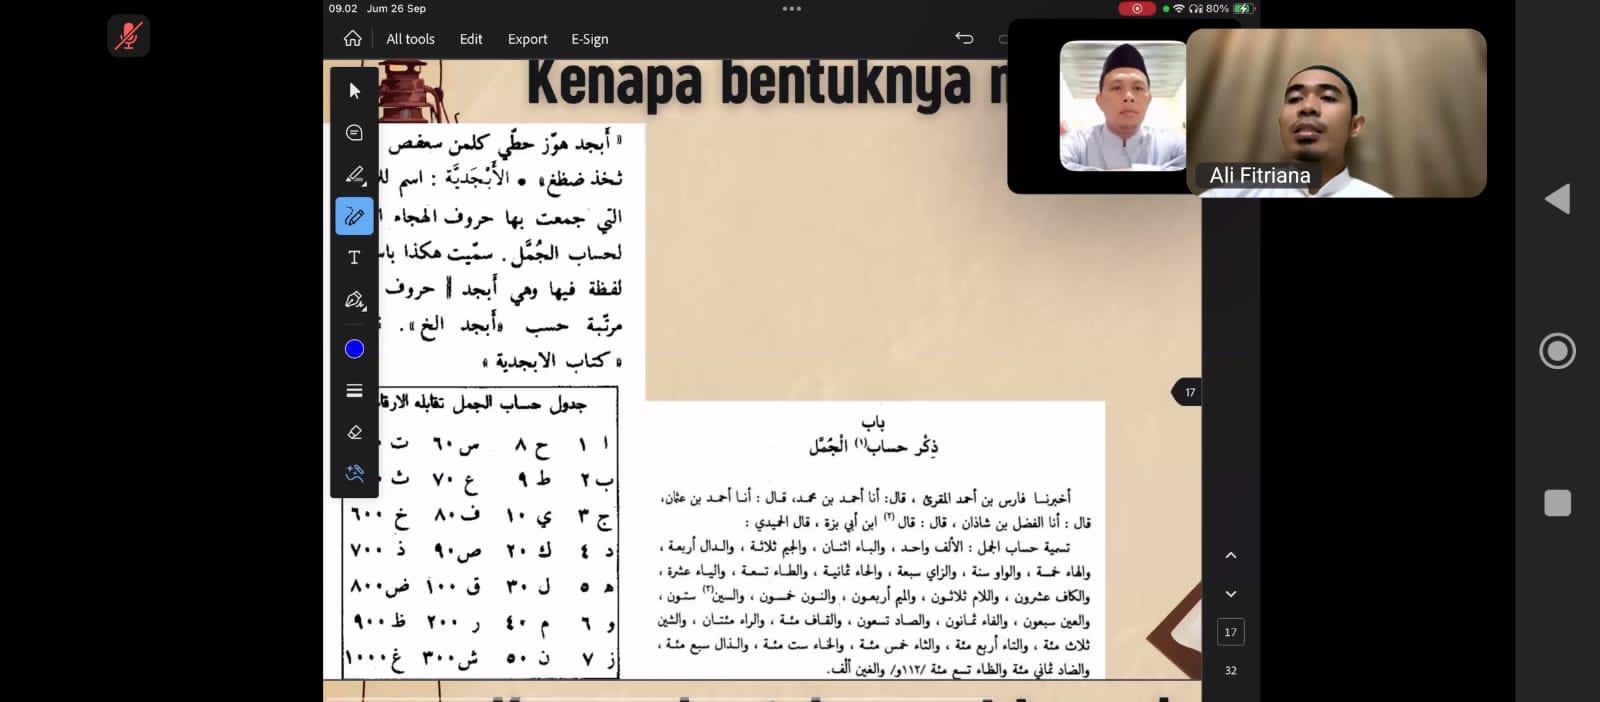
Task: Click the Export button
Action: pos(527,39)
